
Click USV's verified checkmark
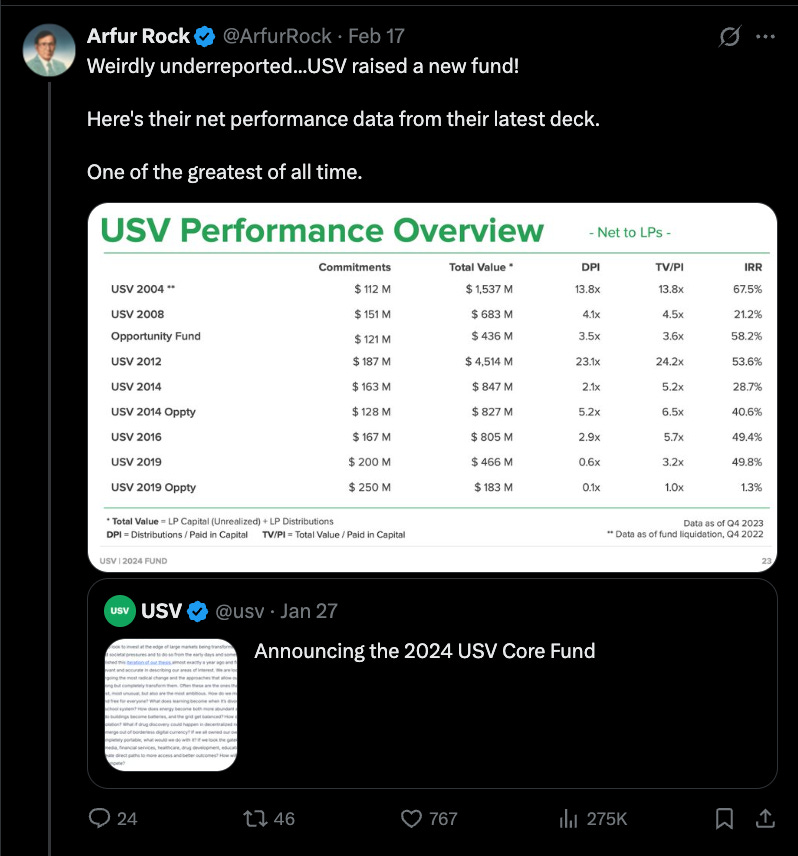point(197,611)
